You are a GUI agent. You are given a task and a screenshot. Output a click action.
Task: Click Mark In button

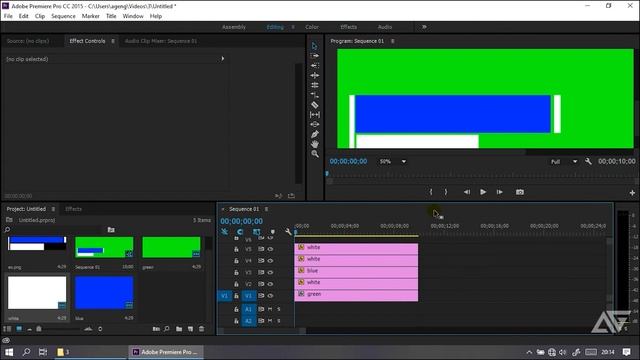pos(431,192)
